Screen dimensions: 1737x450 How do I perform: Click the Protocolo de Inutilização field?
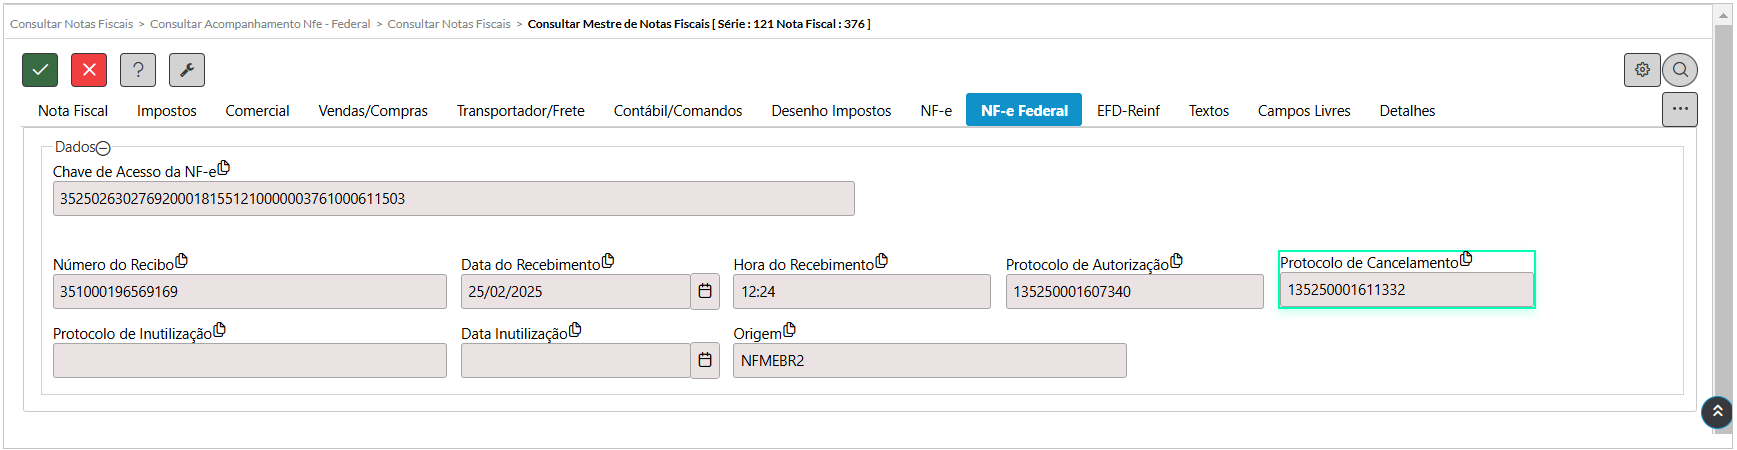[249, 361]
